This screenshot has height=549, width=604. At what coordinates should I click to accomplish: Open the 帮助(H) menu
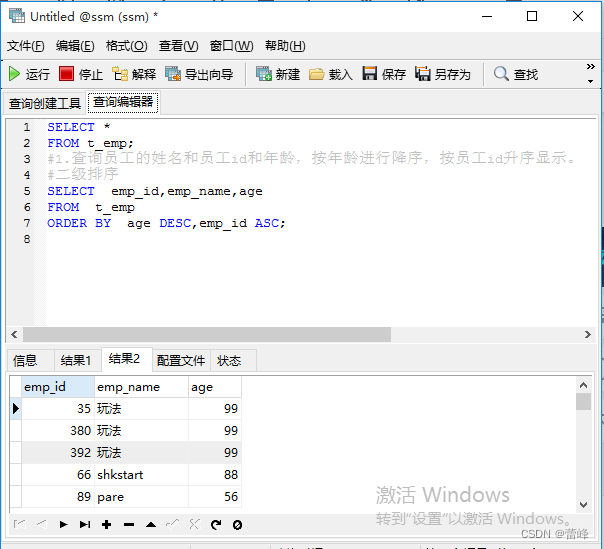(285, 46)
